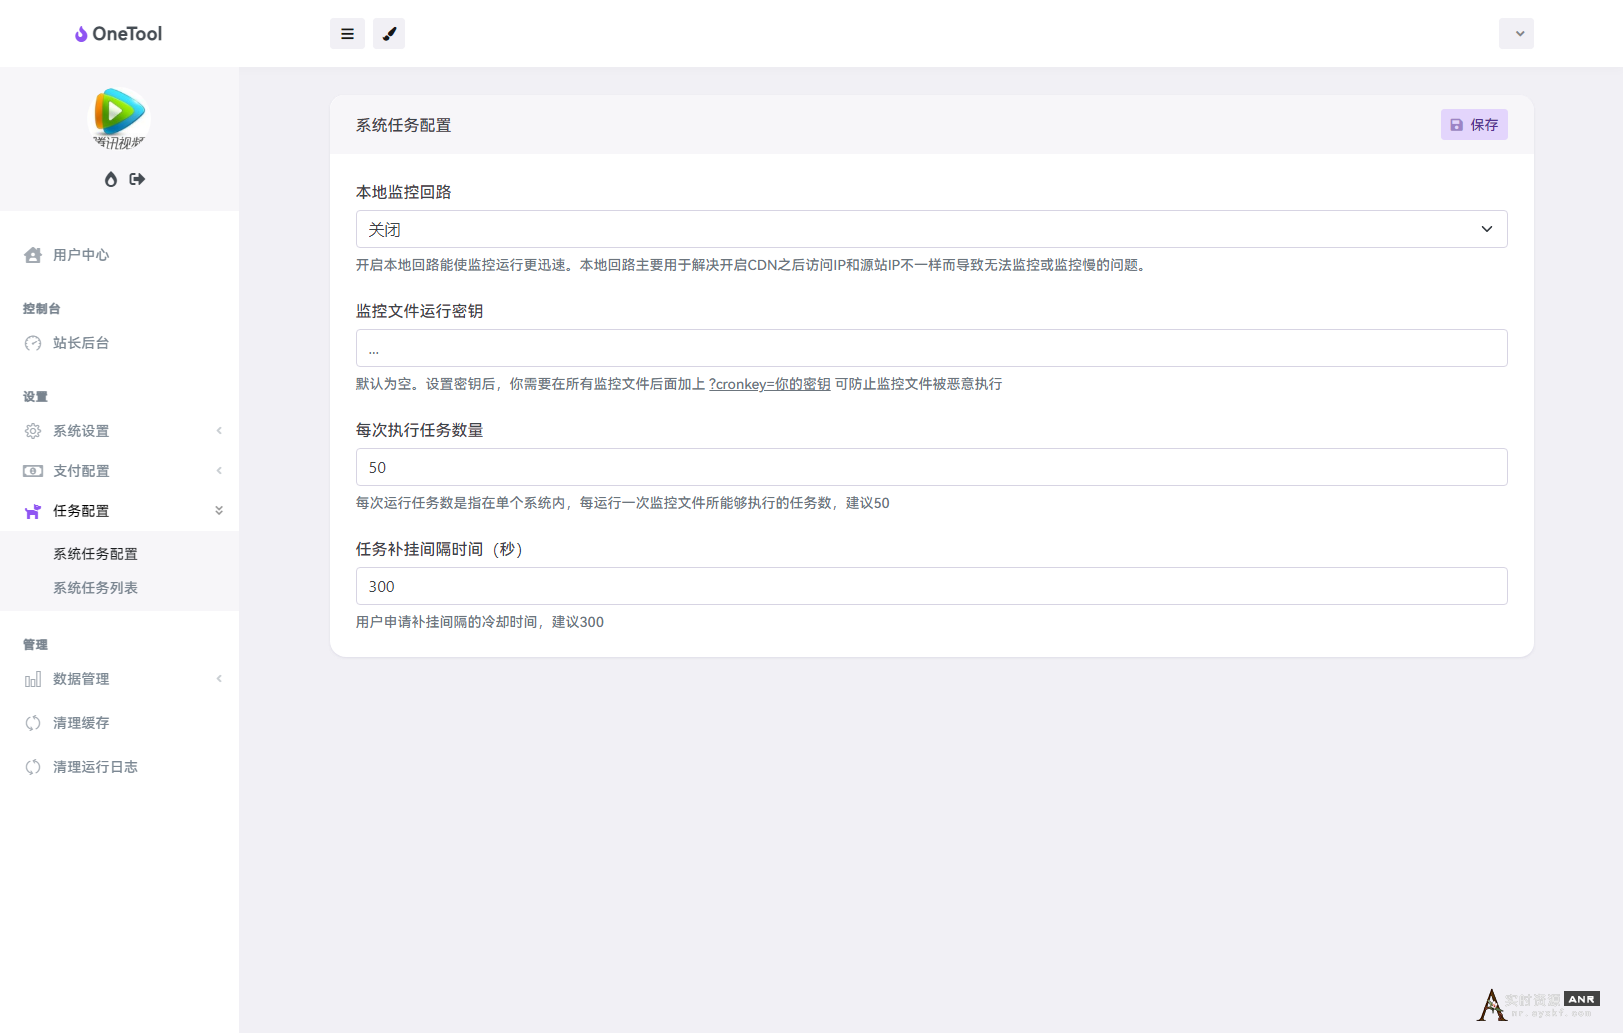Open 系统任务列表 submenu item
Viewport: 1623px width, 1033px height.
pyautogui.click(x=95, y=588)
